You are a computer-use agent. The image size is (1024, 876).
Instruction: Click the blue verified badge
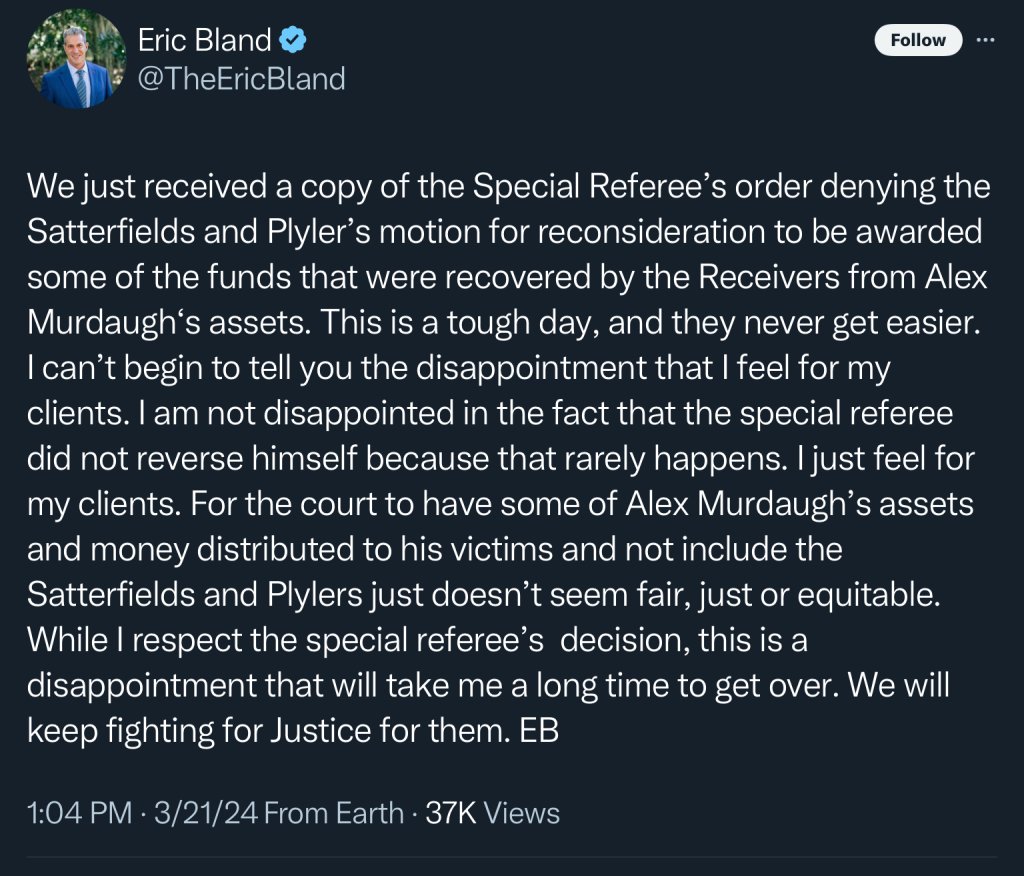(292, 40)
